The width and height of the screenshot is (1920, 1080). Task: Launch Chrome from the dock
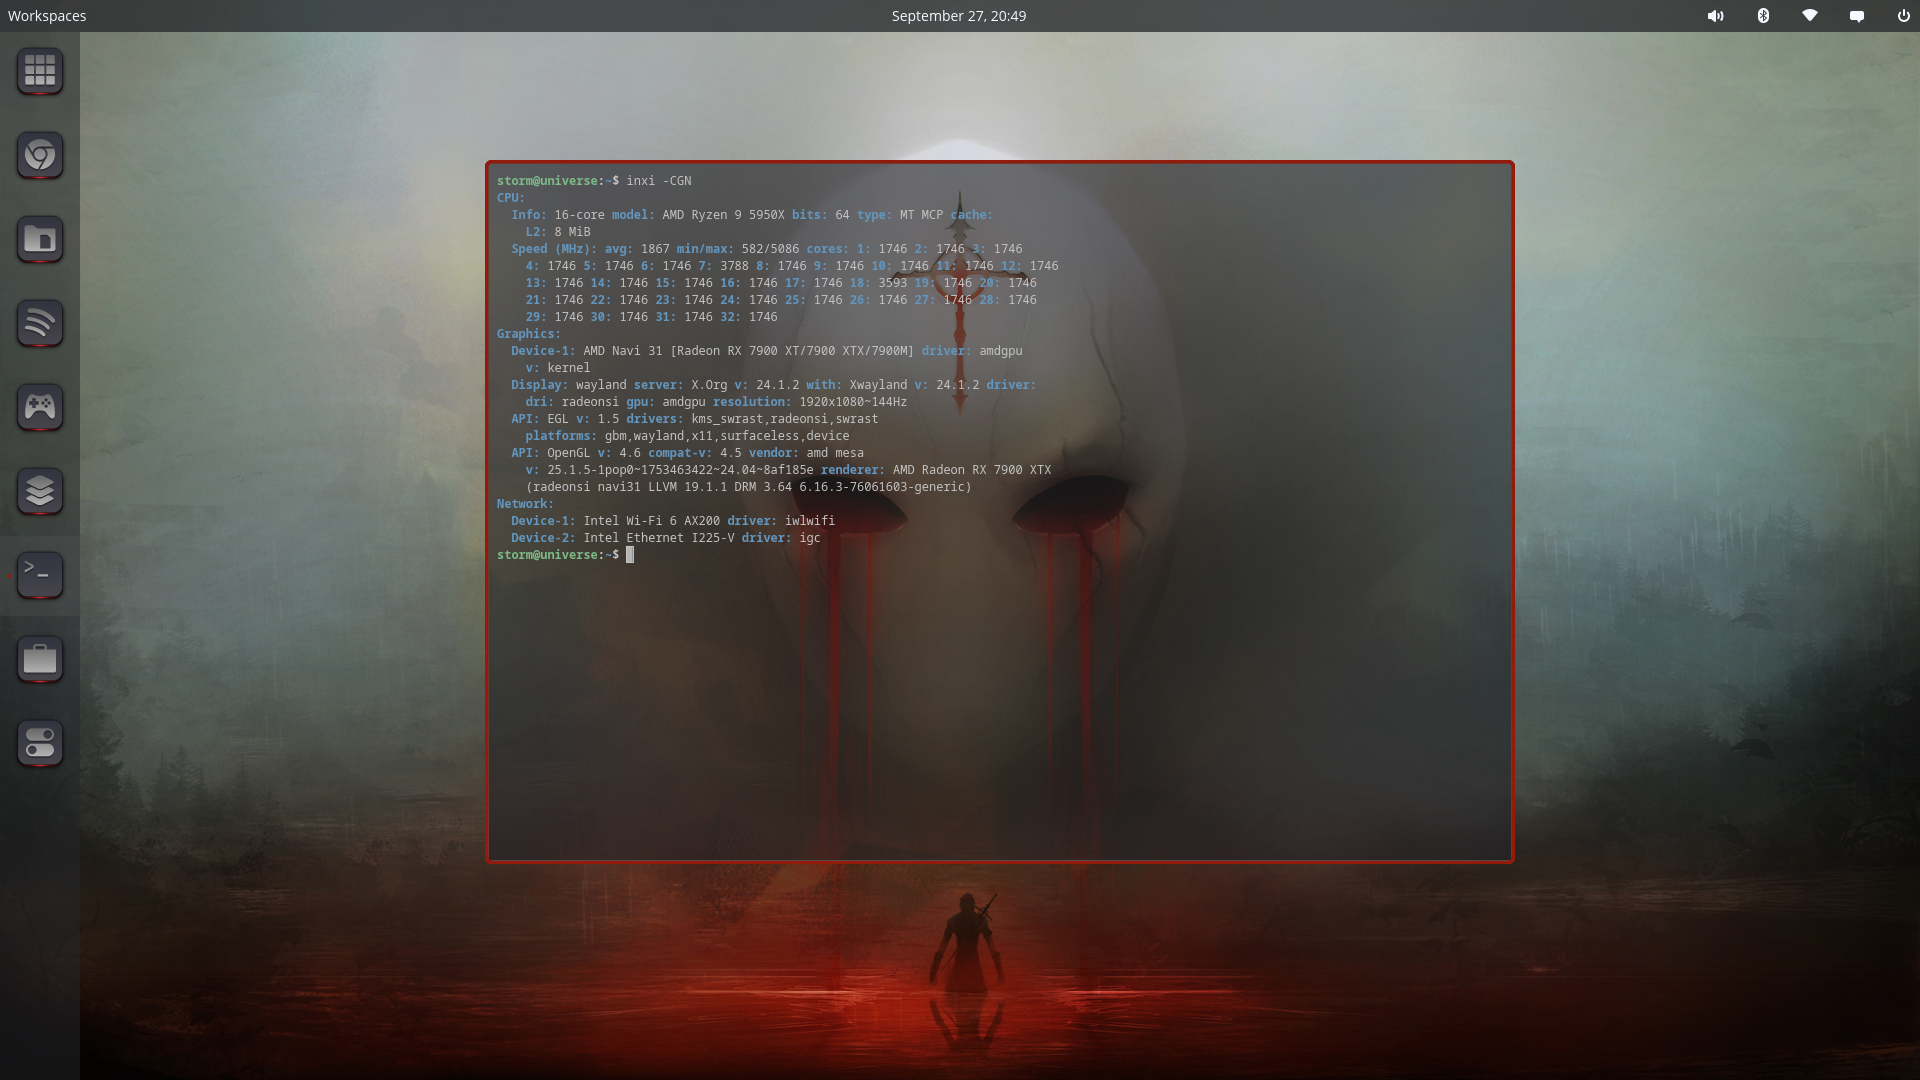point(40,155)
